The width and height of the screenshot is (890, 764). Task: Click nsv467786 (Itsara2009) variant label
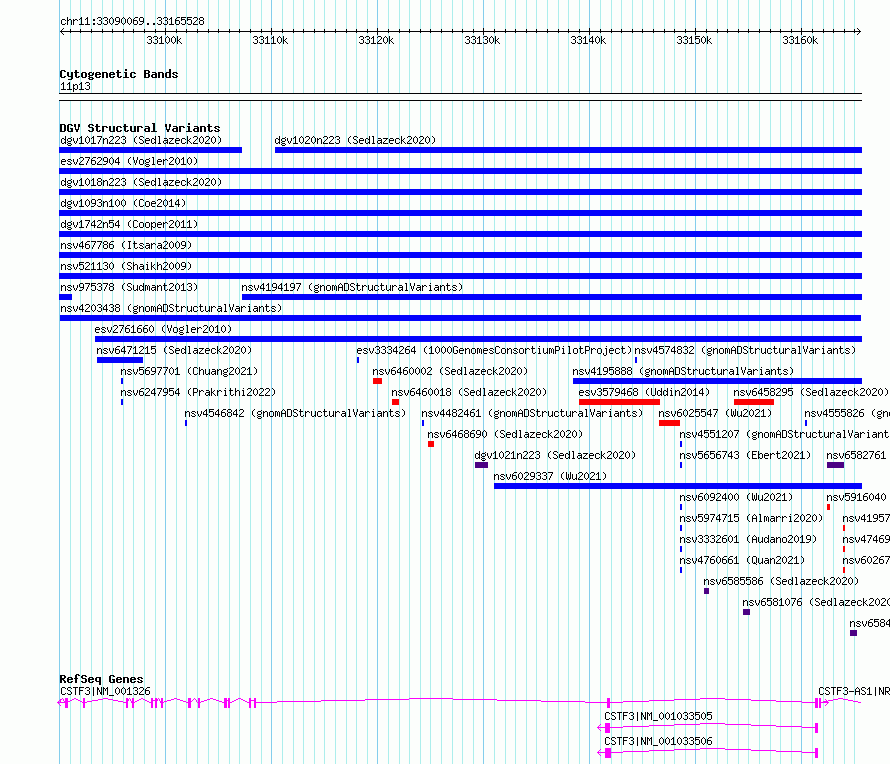[x=126, y=245]
